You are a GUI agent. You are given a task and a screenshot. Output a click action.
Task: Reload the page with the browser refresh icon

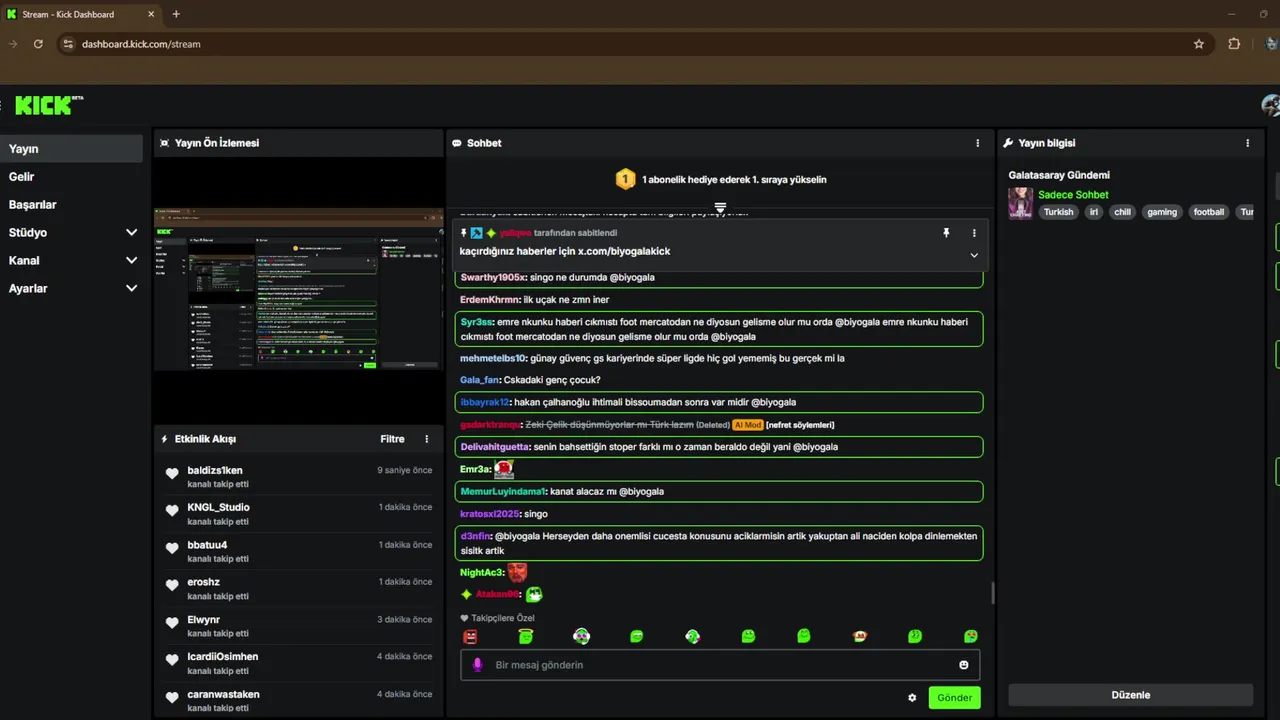38,44
